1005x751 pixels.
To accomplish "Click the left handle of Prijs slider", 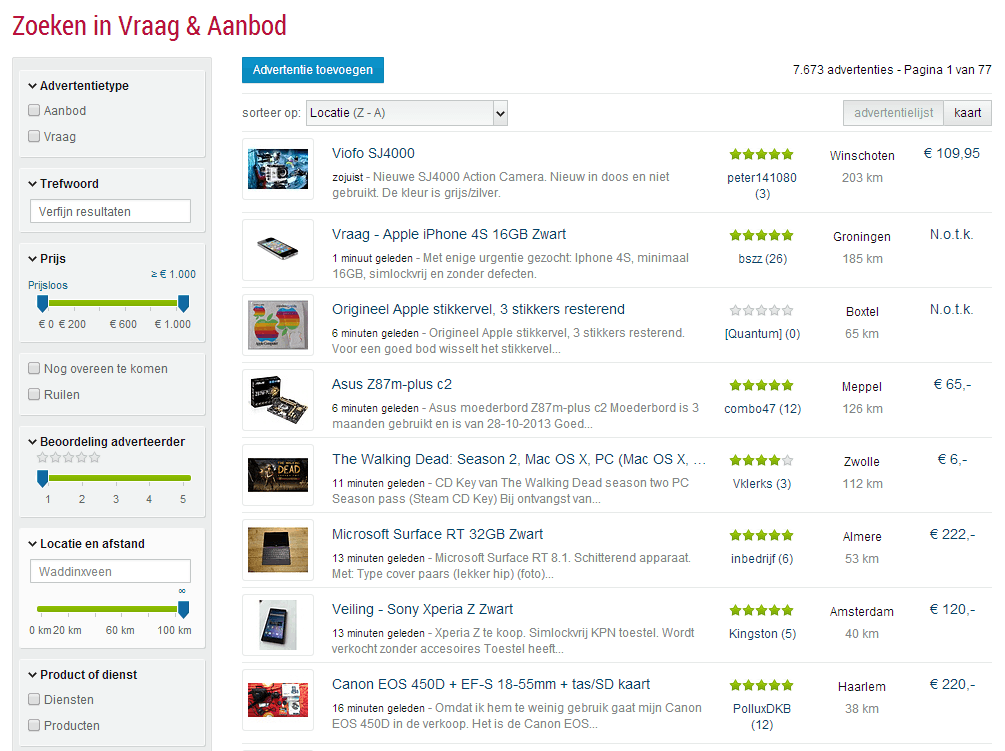I will [x=42, y=304].
